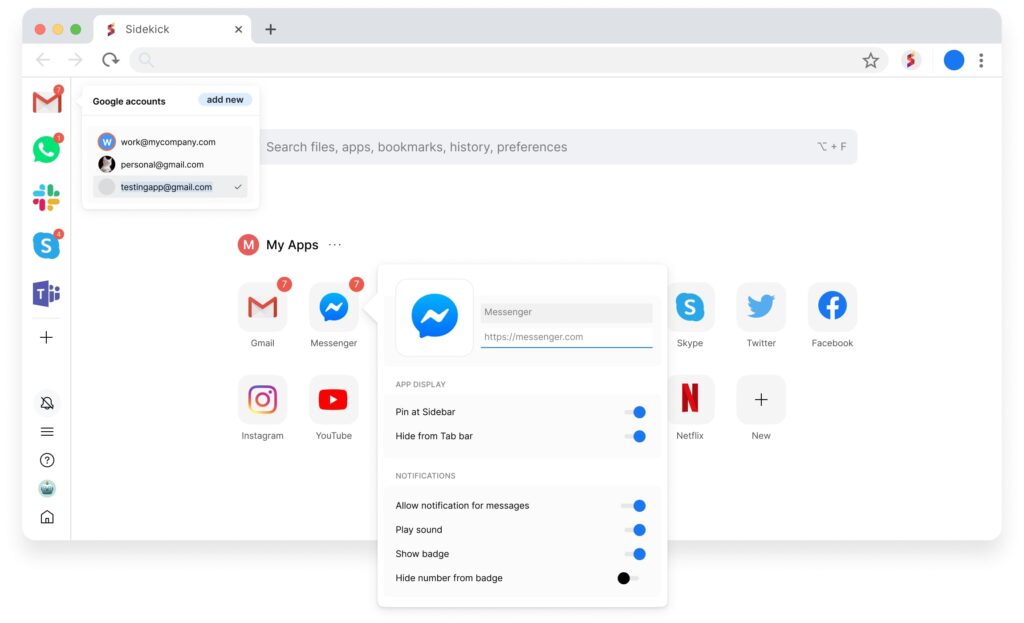The image size is (1024, 623).
Task: Open the sidebar hamburger menu
Action: [47, 432]
